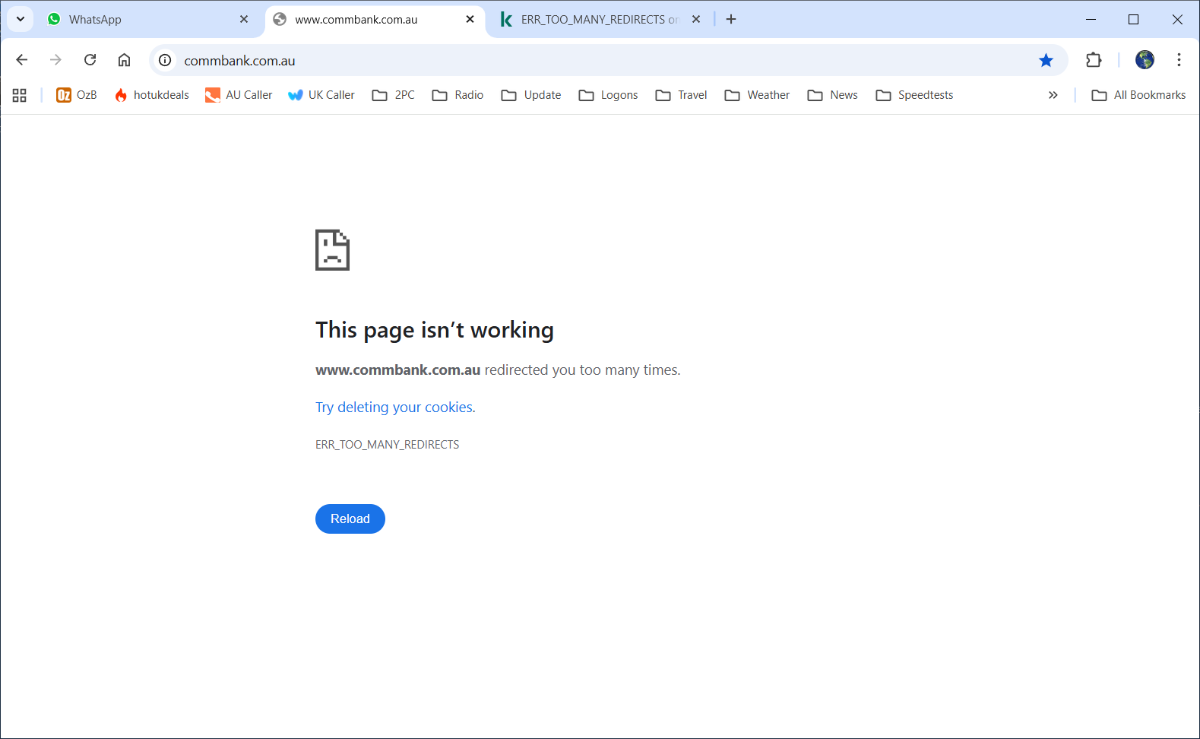Open the home page icon

[x=124, y=60]
